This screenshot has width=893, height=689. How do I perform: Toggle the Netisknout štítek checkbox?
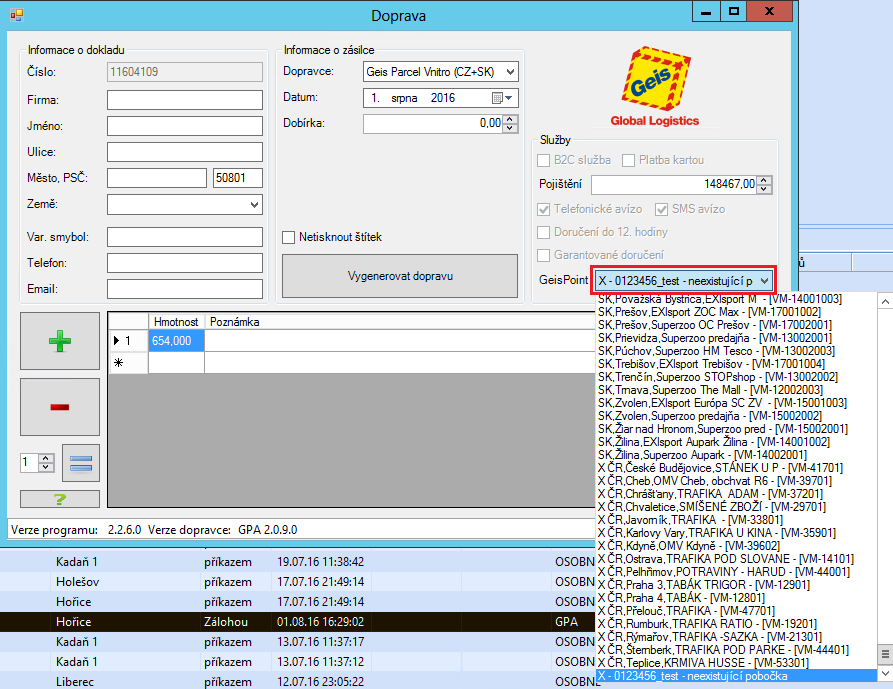click(289, 237)
